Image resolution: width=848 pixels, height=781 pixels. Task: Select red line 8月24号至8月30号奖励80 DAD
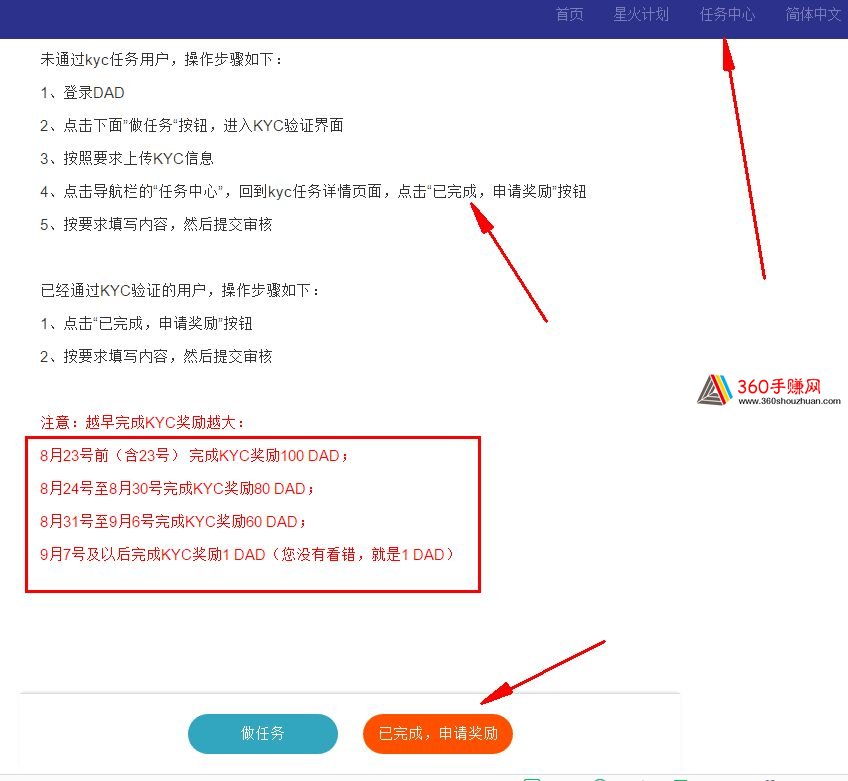177,489
